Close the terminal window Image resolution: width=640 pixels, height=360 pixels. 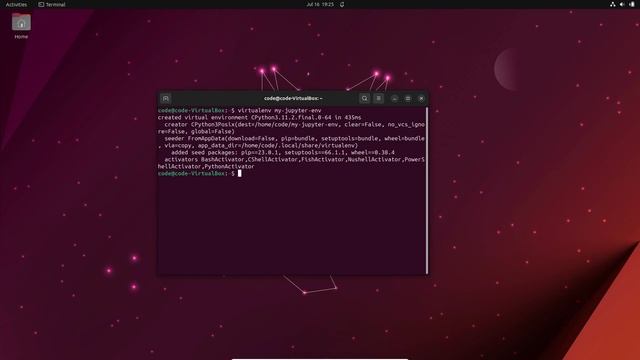[x=421, y=98]
